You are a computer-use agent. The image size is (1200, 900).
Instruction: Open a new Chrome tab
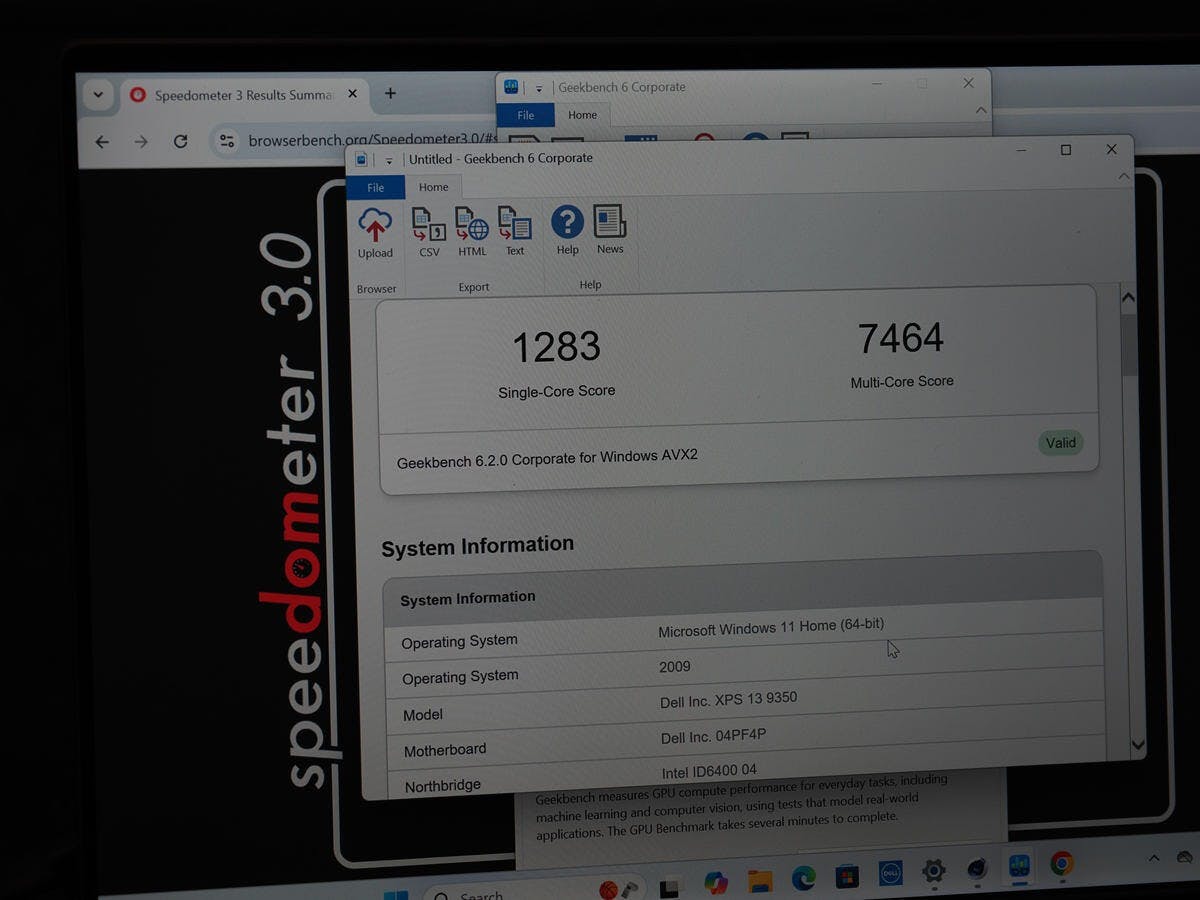tap(390, 93)
